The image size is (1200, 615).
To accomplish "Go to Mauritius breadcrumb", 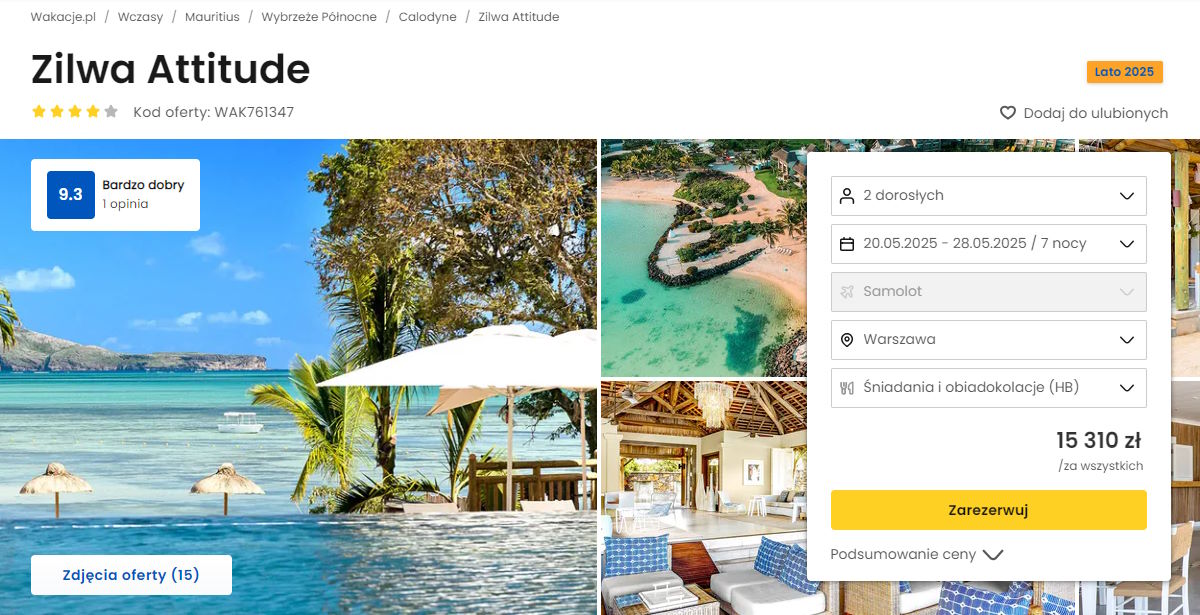I will (212, 17).
